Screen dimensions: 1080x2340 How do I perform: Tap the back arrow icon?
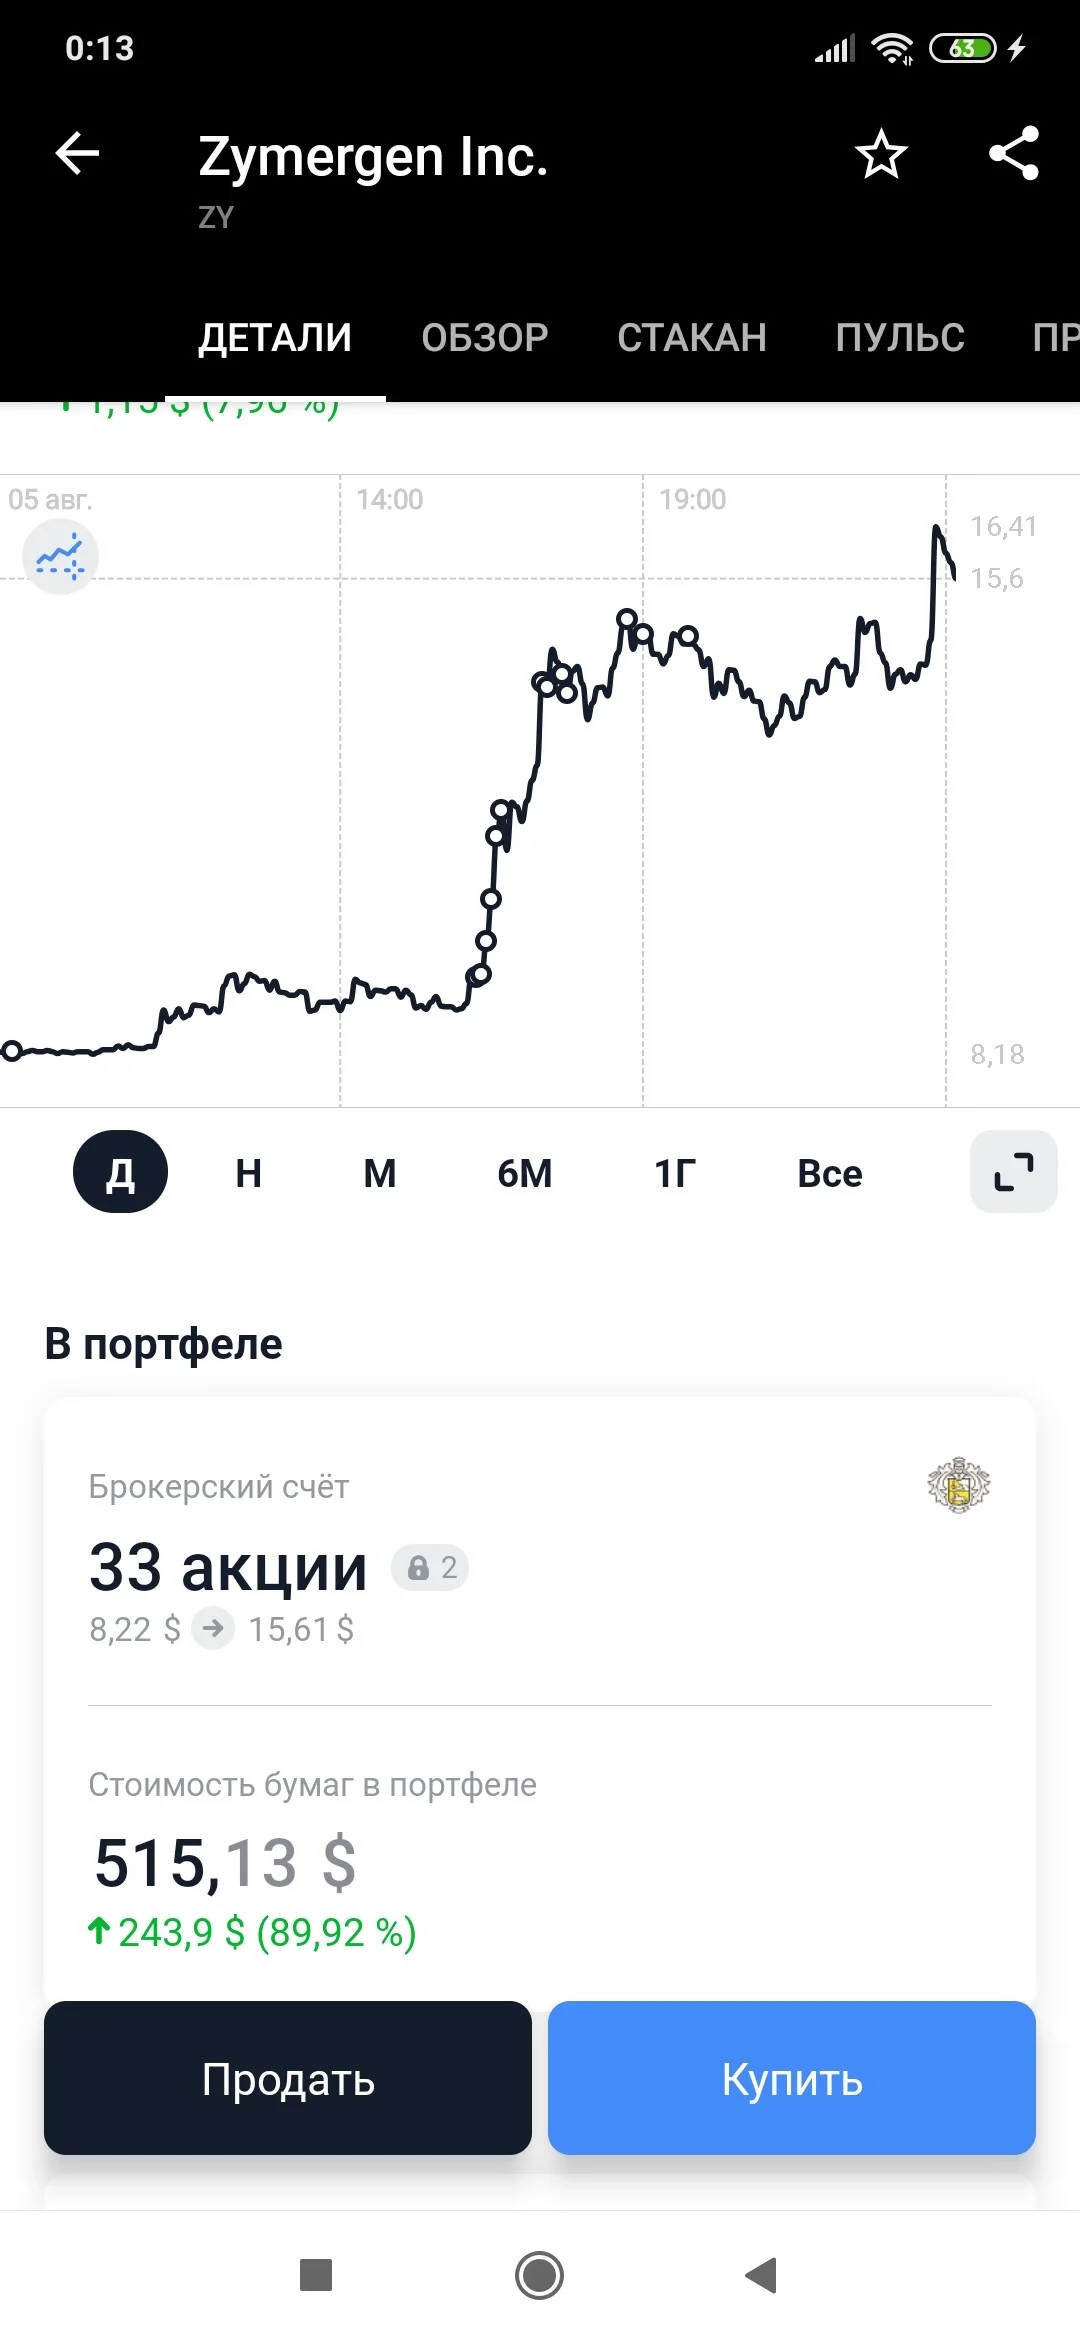click(77, 154)
